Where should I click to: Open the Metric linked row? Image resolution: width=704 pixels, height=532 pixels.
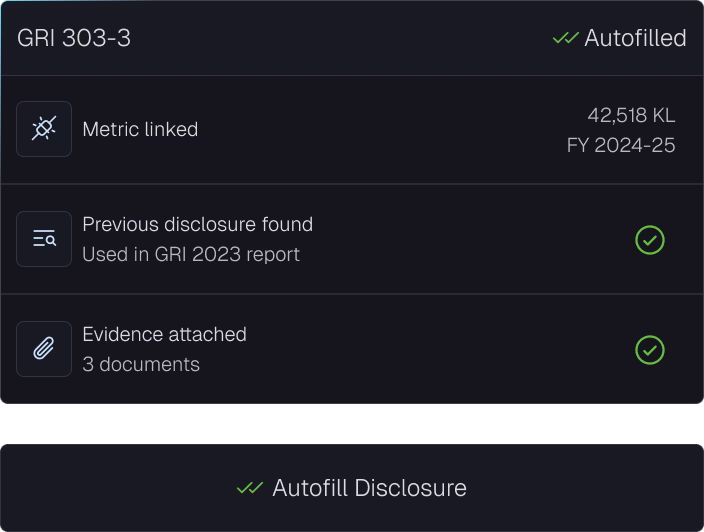352,129
